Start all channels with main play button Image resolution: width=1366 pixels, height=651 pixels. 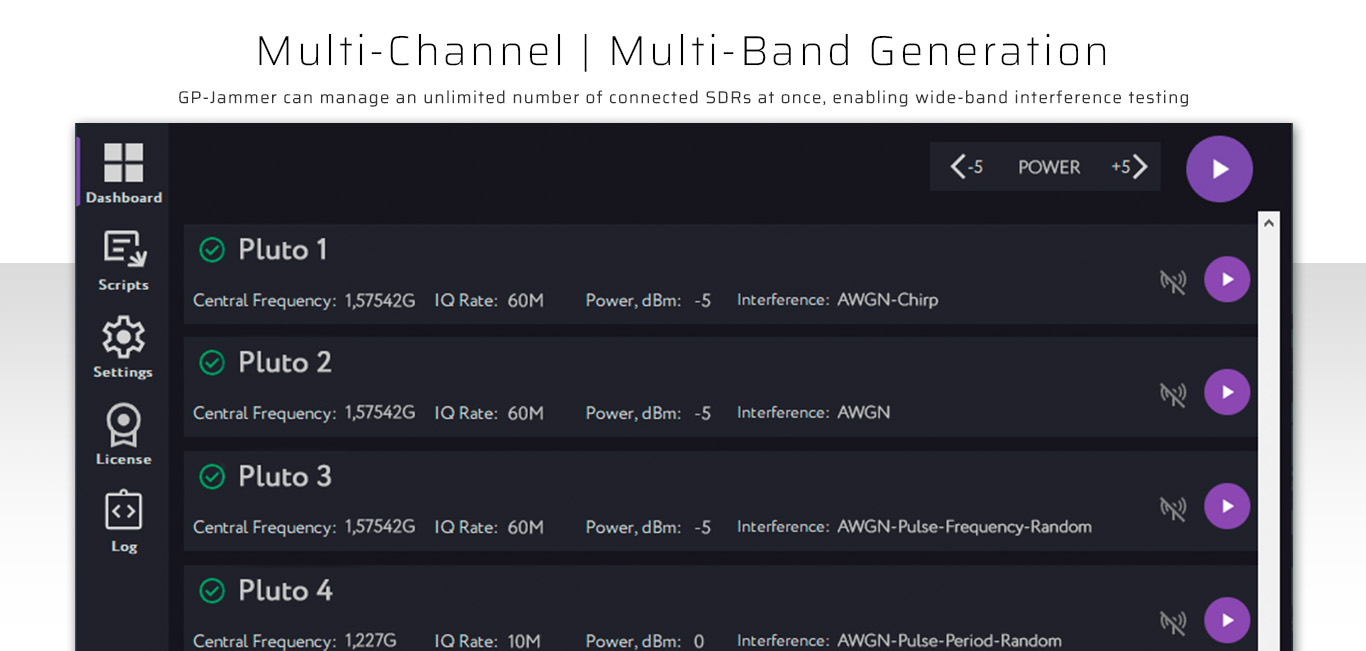1219,169
